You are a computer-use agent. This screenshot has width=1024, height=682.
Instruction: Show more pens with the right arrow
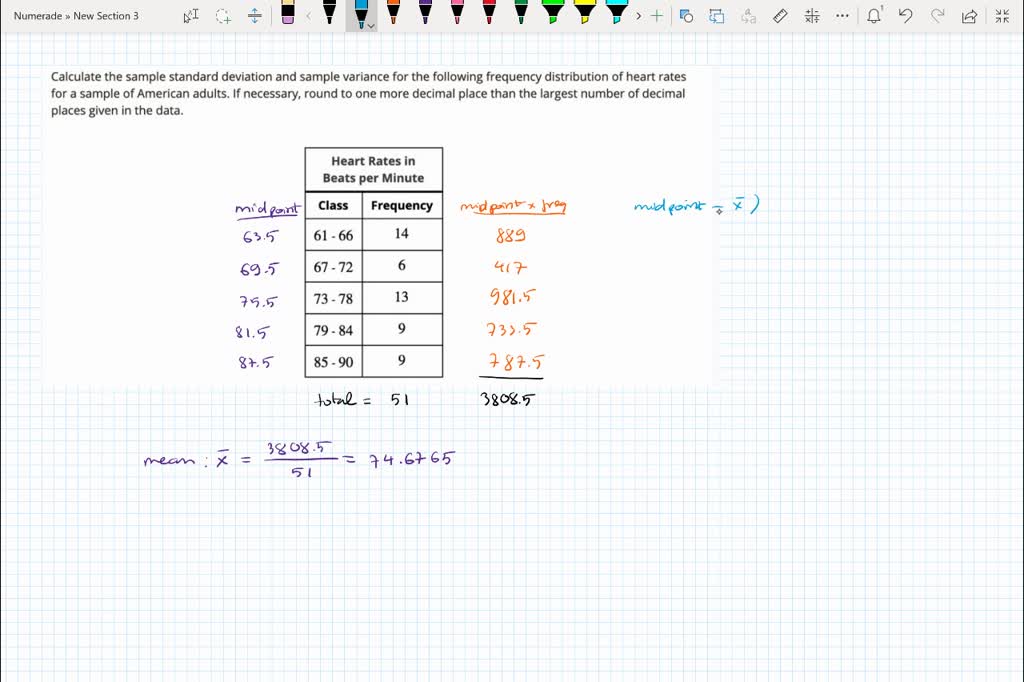click(639, 16)
